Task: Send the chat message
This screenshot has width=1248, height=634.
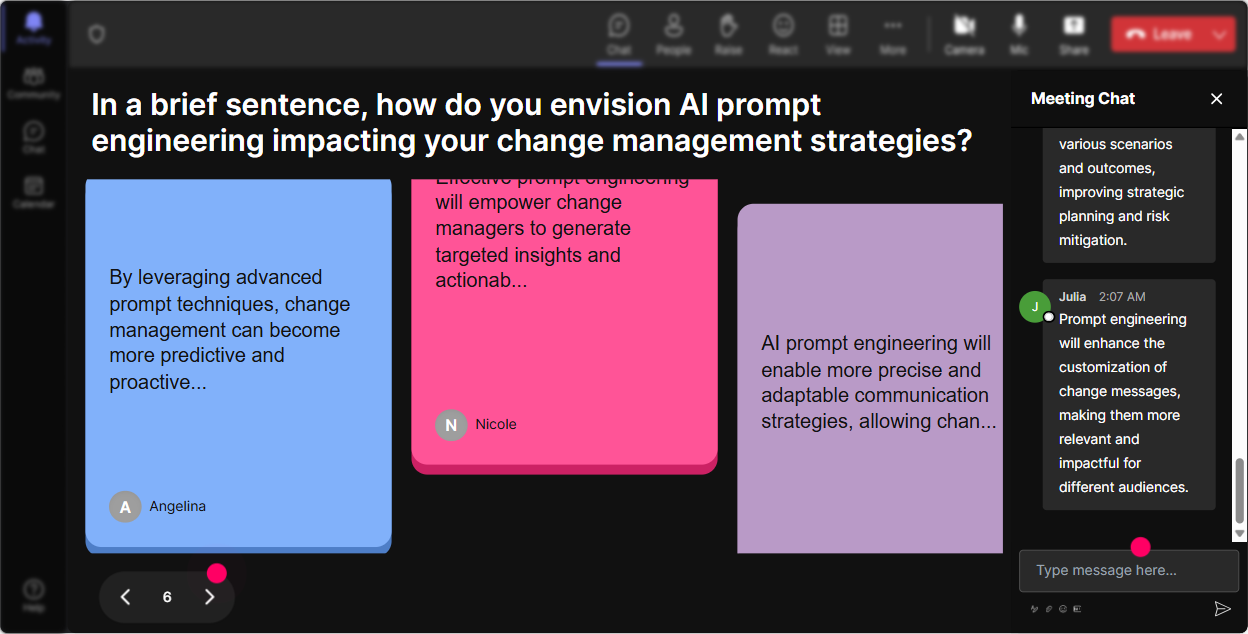Action: pyautogui.click(x=1222, y=608)
